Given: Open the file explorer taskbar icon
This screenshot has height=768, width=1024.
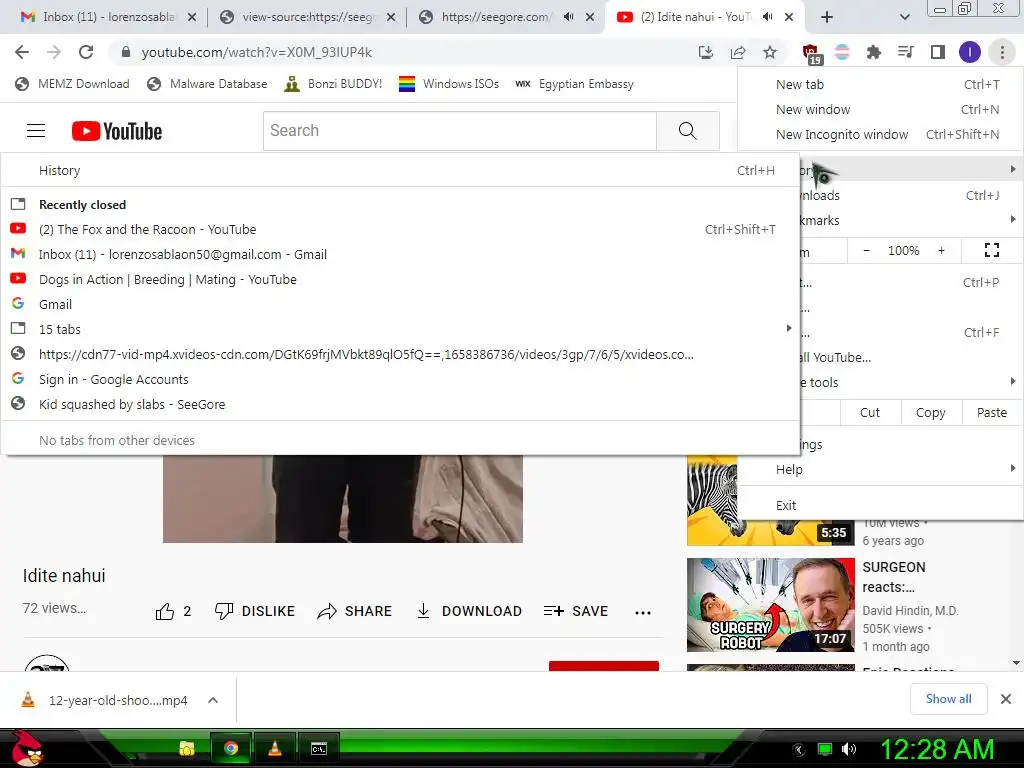Looking at the screenshot, I should pos(187,748).
